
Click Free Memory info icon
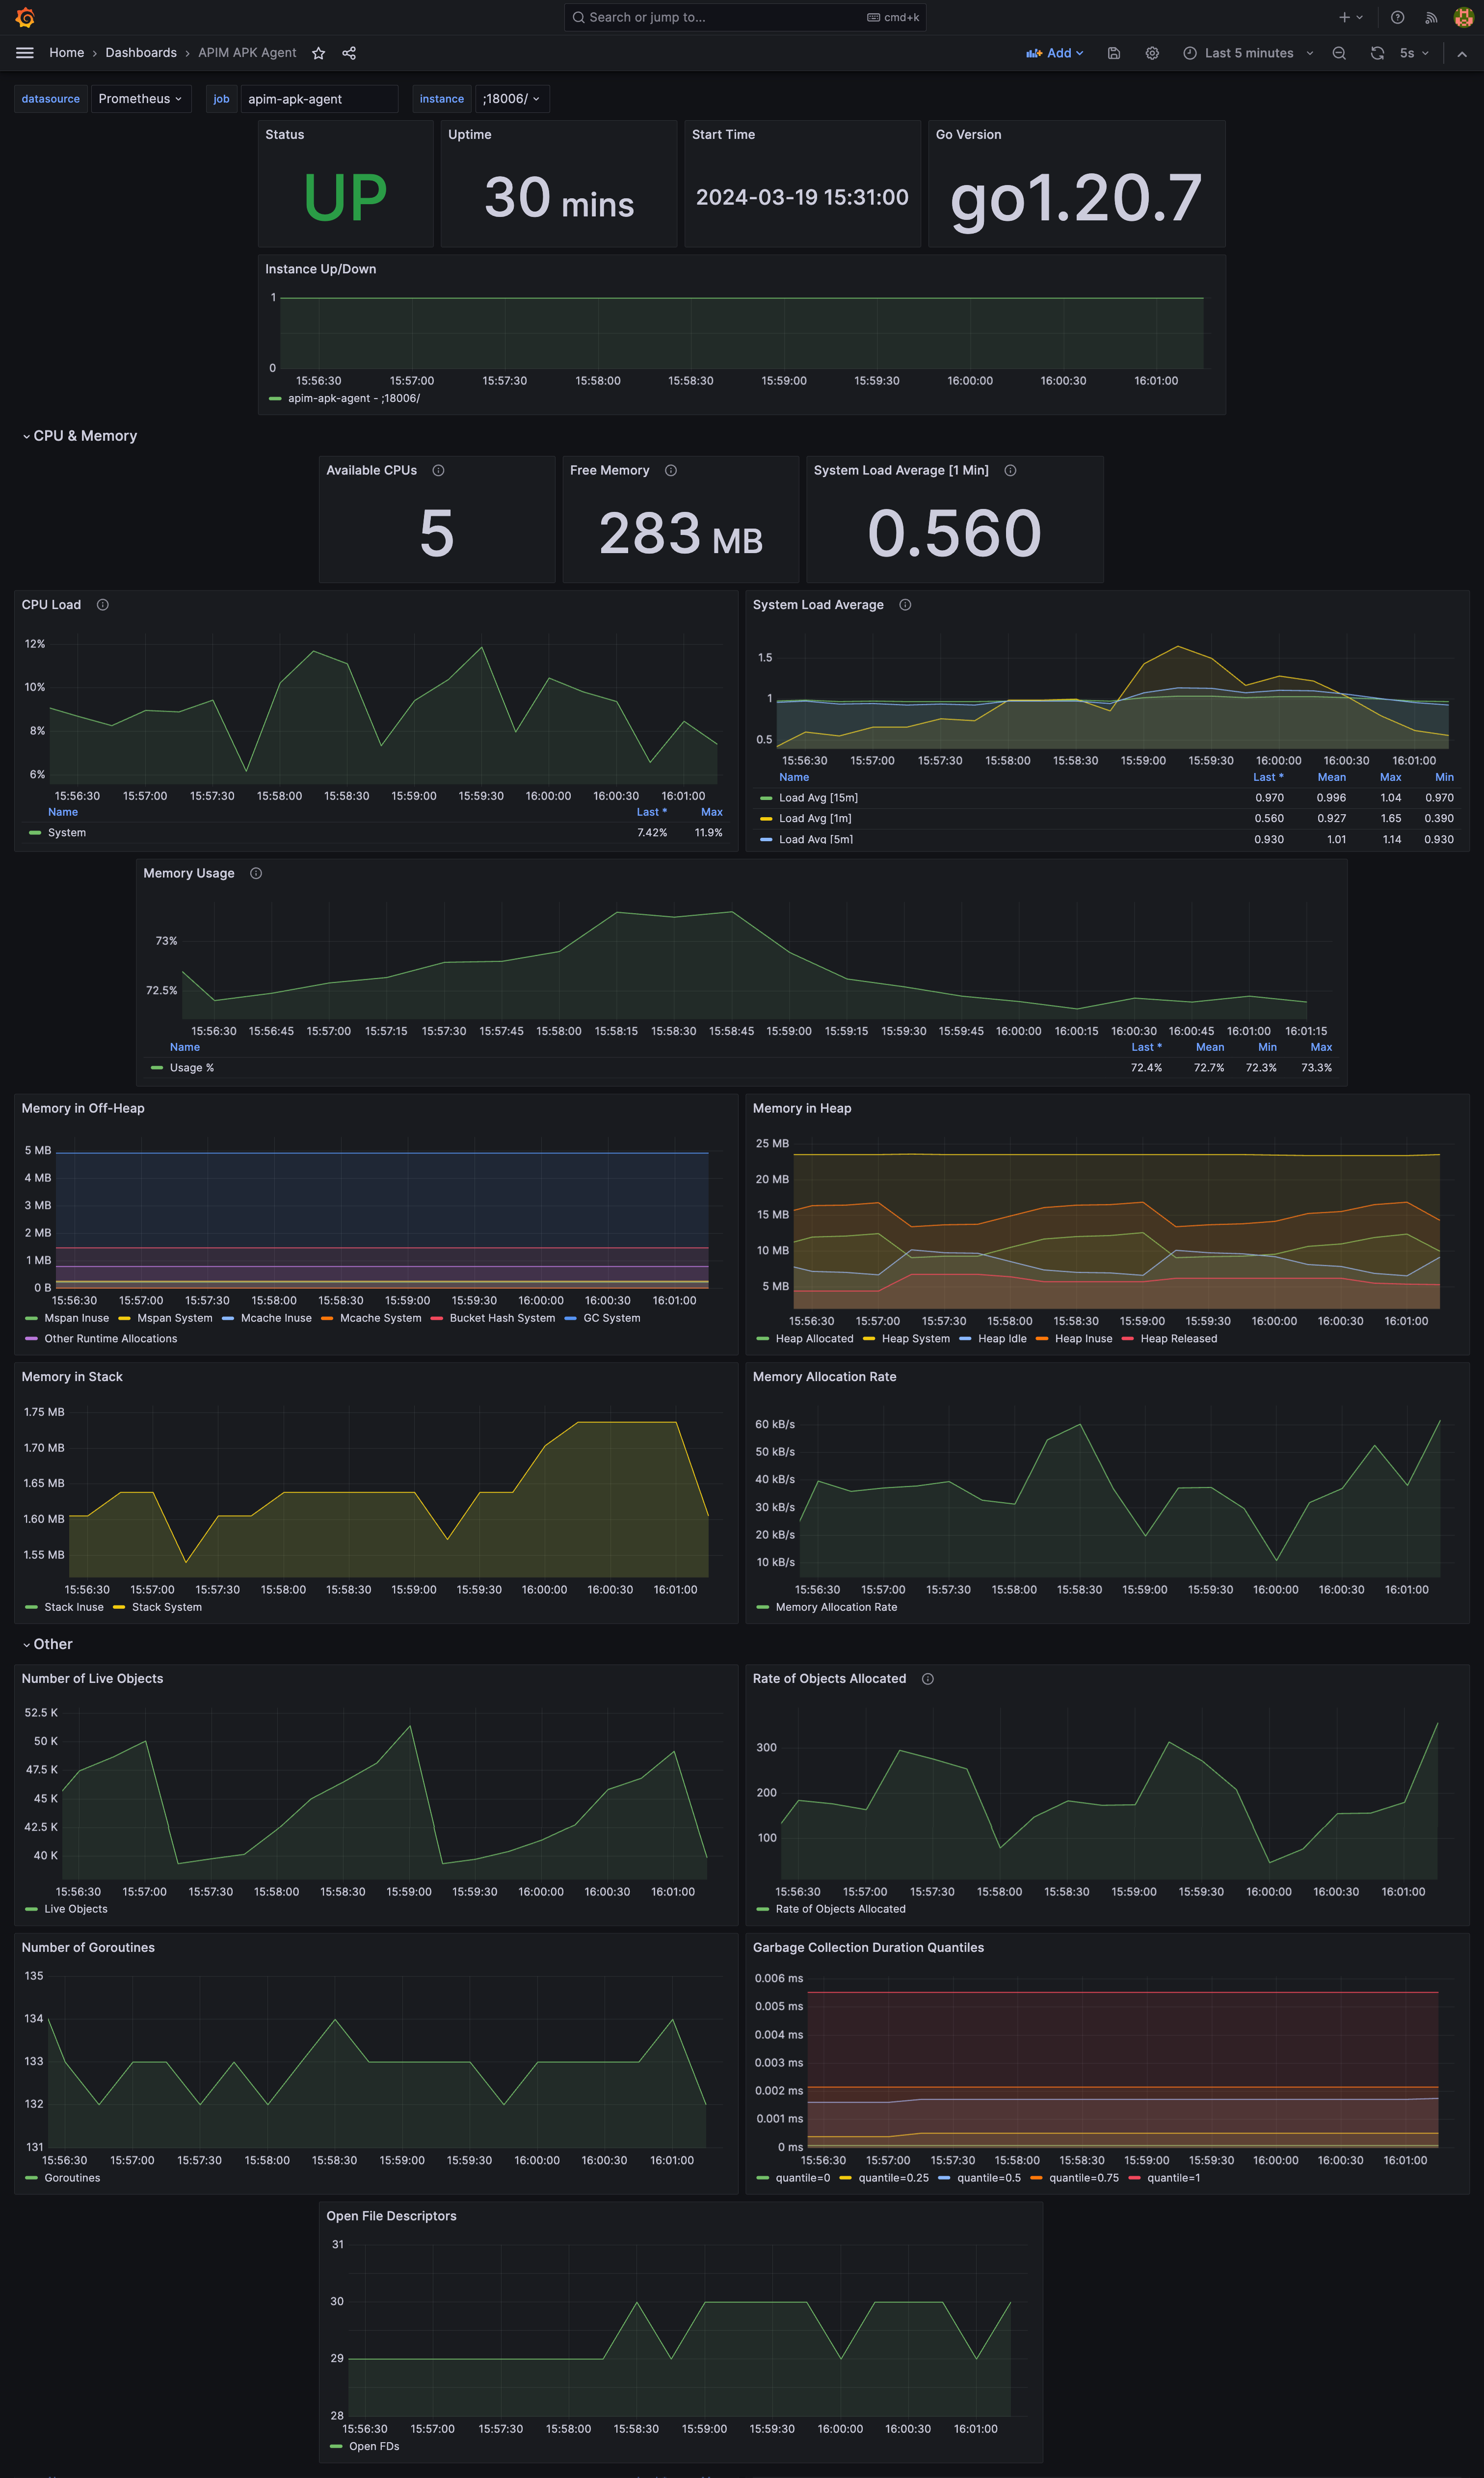tap(671, 470)
